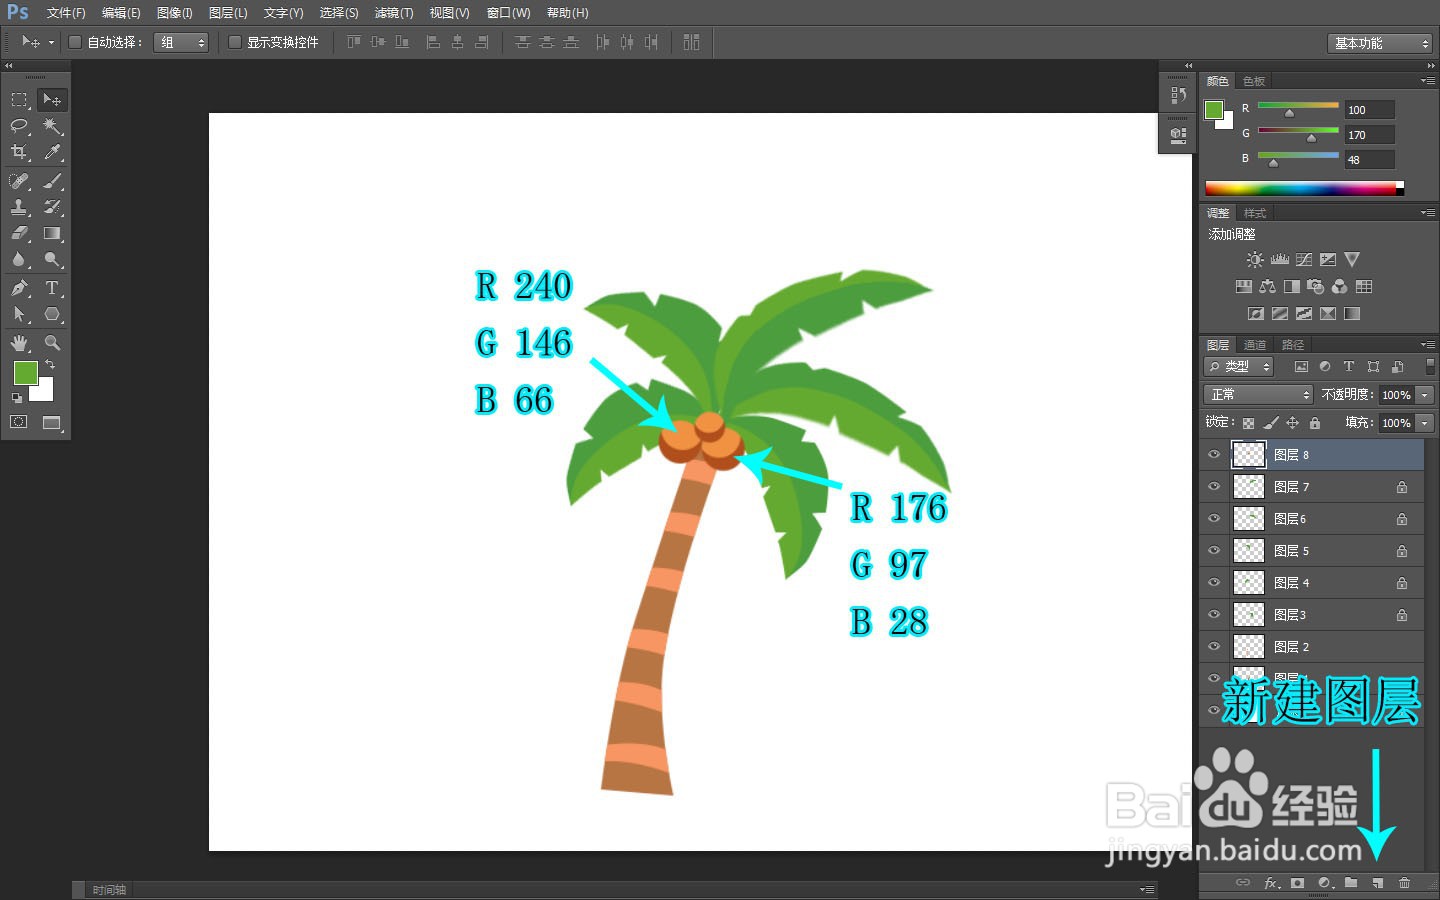Lock all icon in layers panel
The image size is (1440, 900).
pyautogui.click(x=1315, y=423)
